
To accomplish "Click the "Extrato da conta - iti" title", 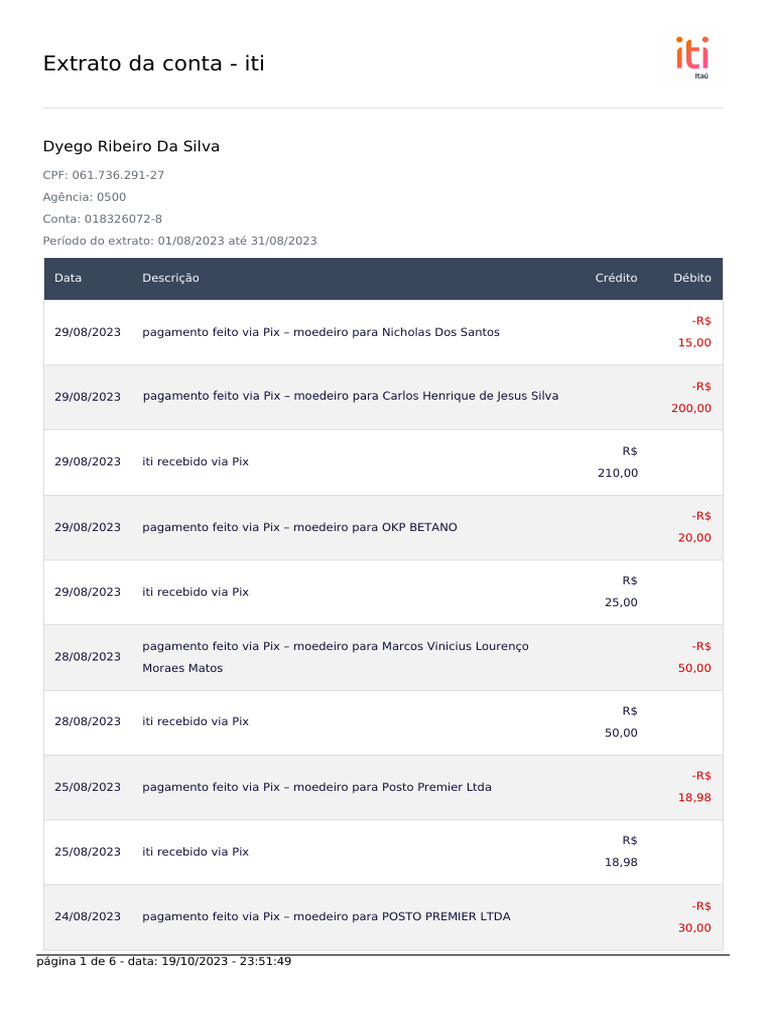I will pyautogui.click(x=154, y=64).
